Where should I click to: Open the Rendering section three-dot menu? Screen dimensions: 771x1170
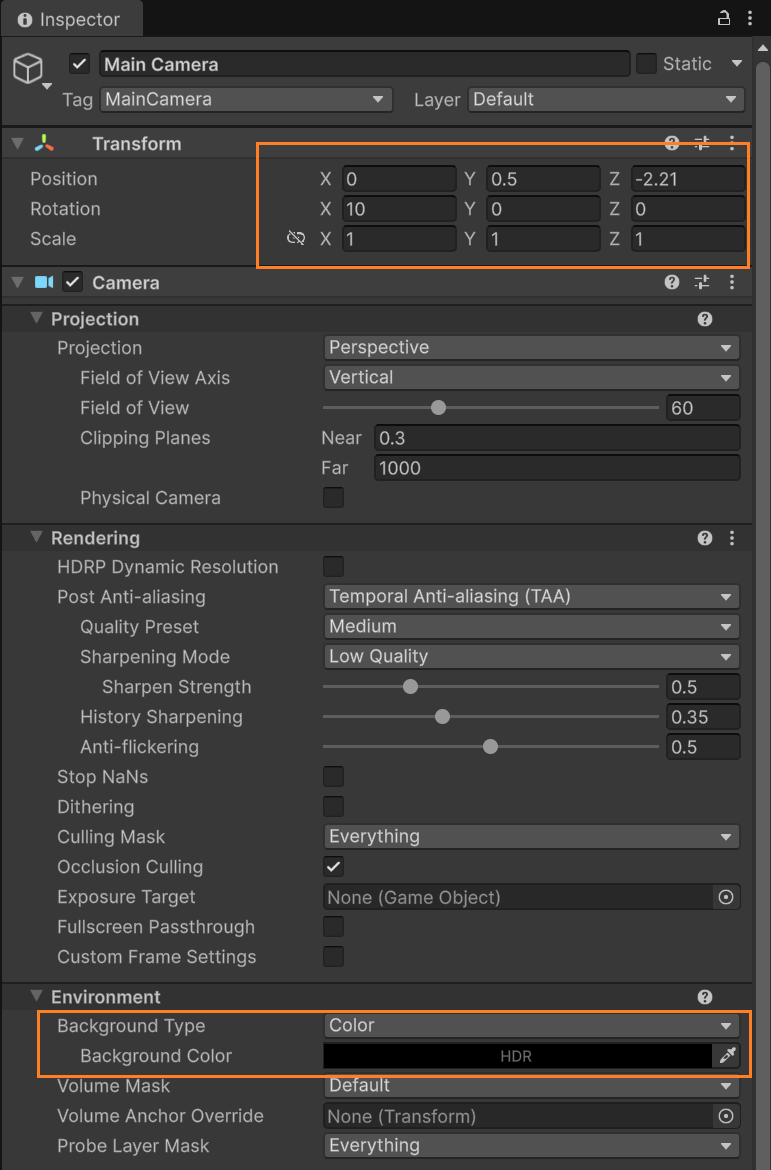point(733,538)
